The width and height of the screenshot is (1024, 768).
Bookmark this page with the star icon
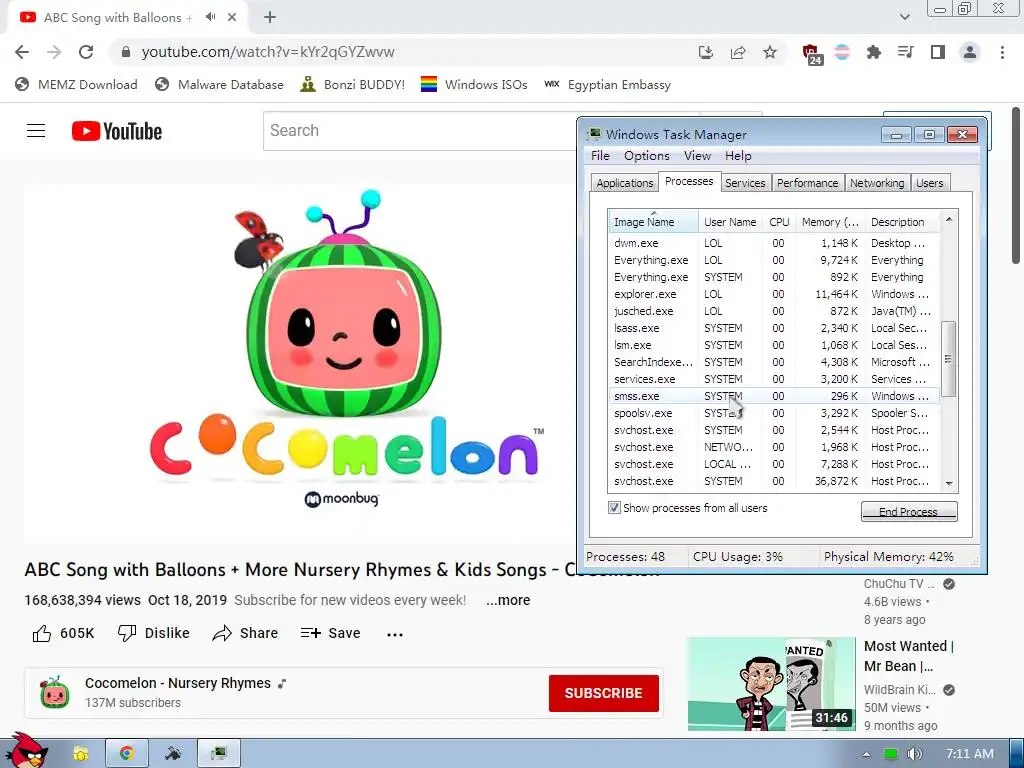pos(770,52)
